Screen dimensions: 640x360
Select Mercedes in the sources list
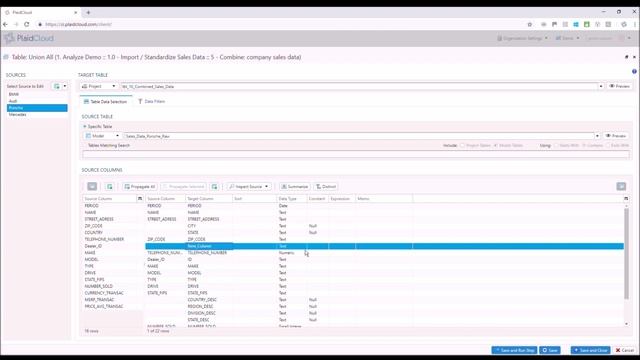coord(37,115)
